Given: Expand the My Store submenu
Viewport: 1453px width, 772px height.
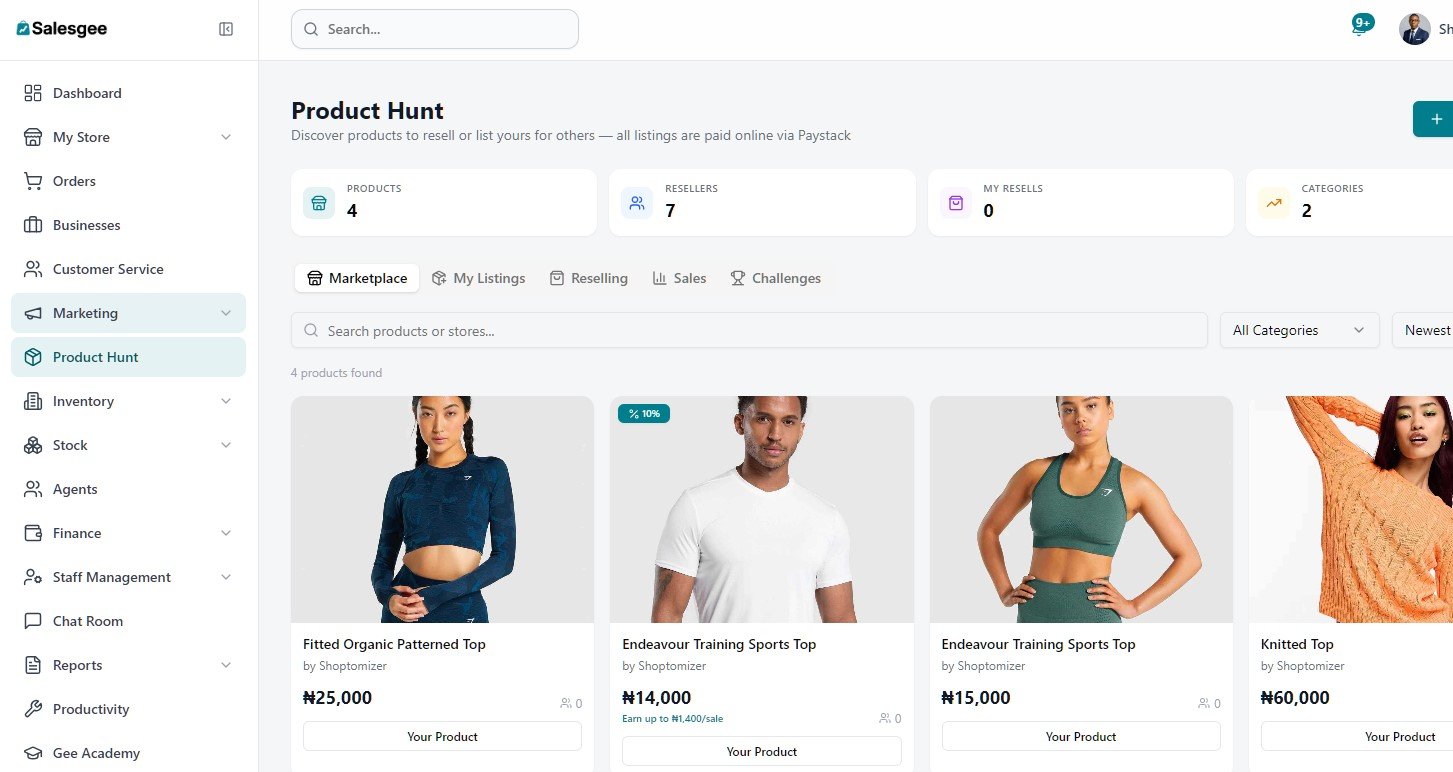Looking at the screenshot, I should click(226, 137).
